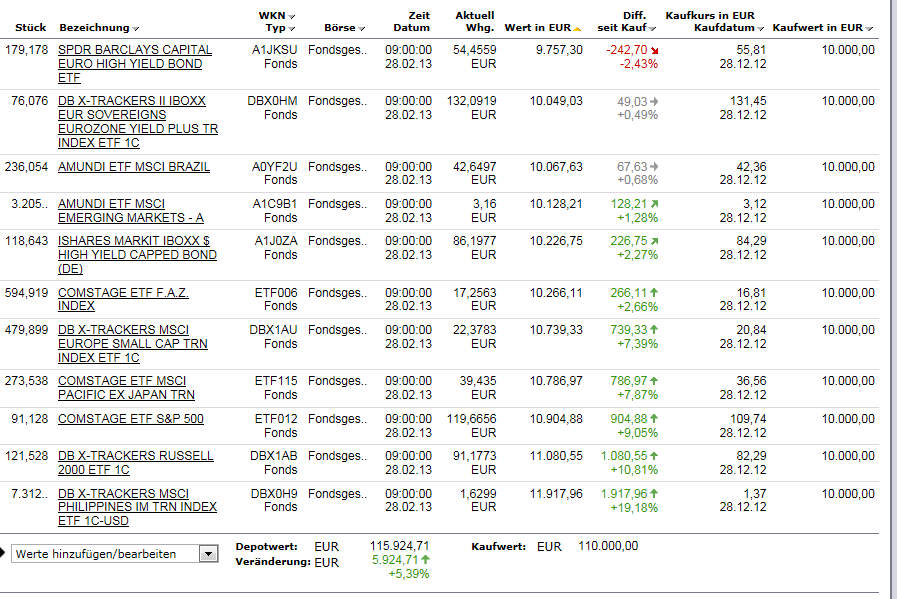Screen dimensions: 897x599
Task: Select Kaufwert total 110.000,00
Action: tap(608, 546)
